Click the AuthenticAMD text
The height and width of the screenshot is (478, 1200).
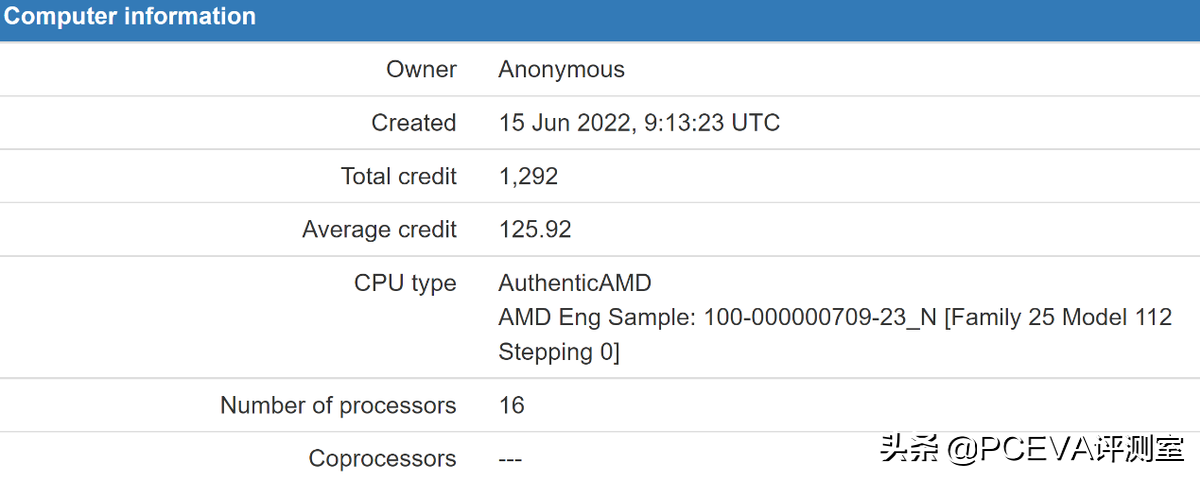click(x=575, y=283)
